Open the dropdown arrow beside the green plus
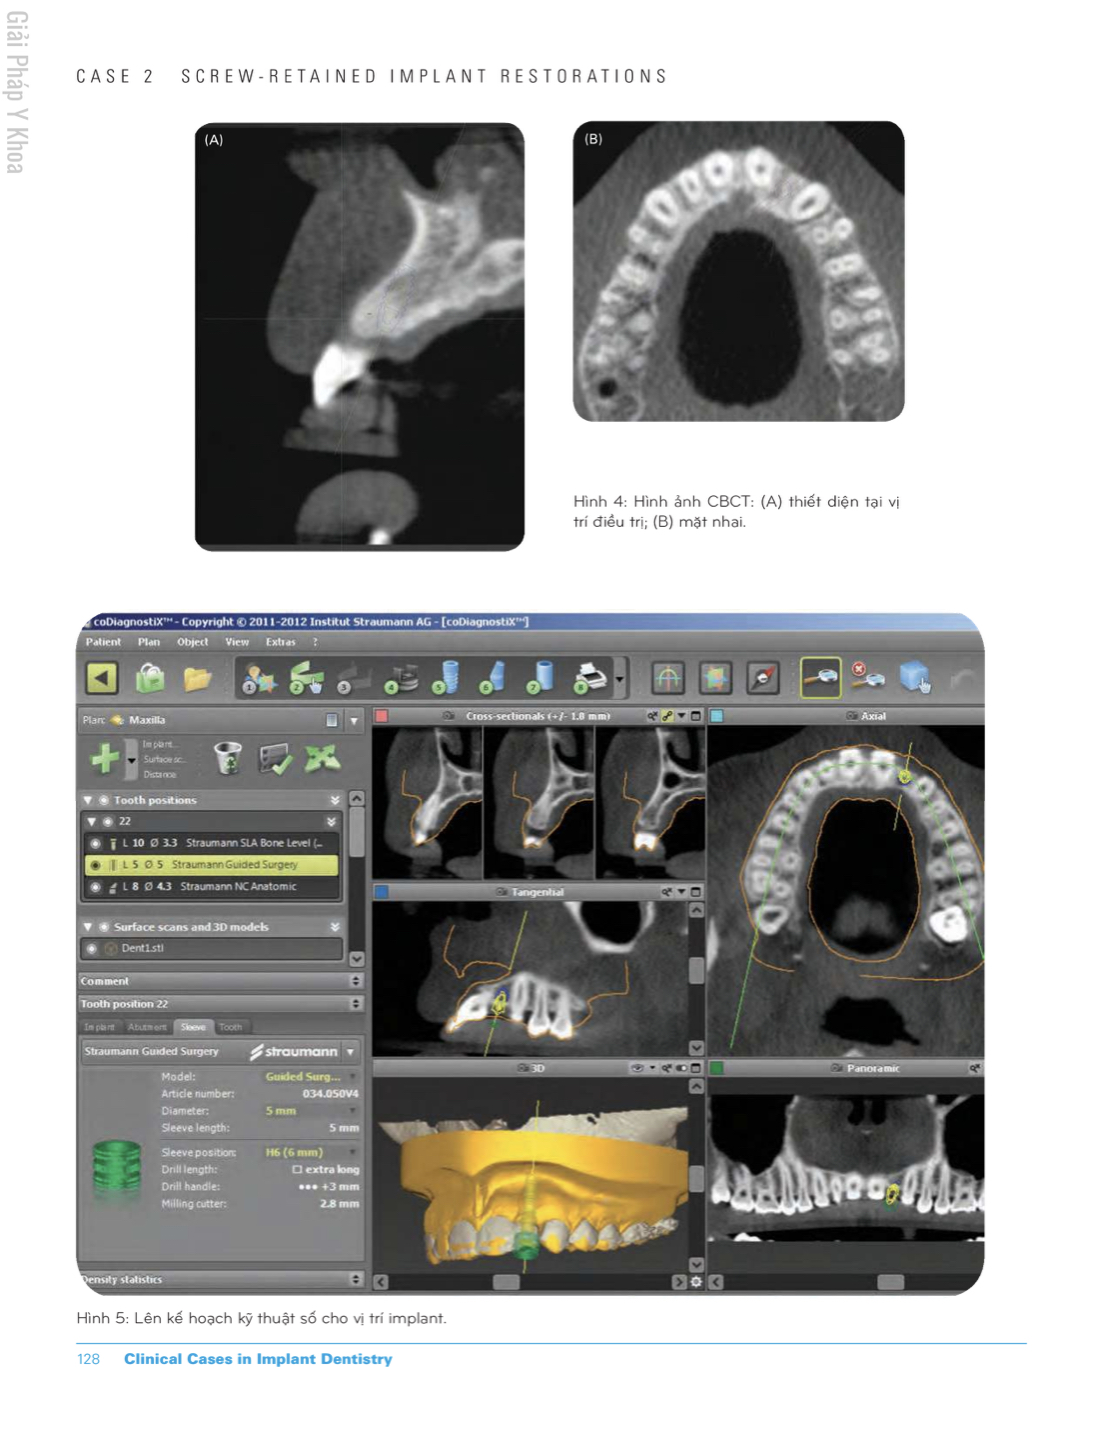The height and width of the screenshot is (1435, 1103). pos(131,760)
